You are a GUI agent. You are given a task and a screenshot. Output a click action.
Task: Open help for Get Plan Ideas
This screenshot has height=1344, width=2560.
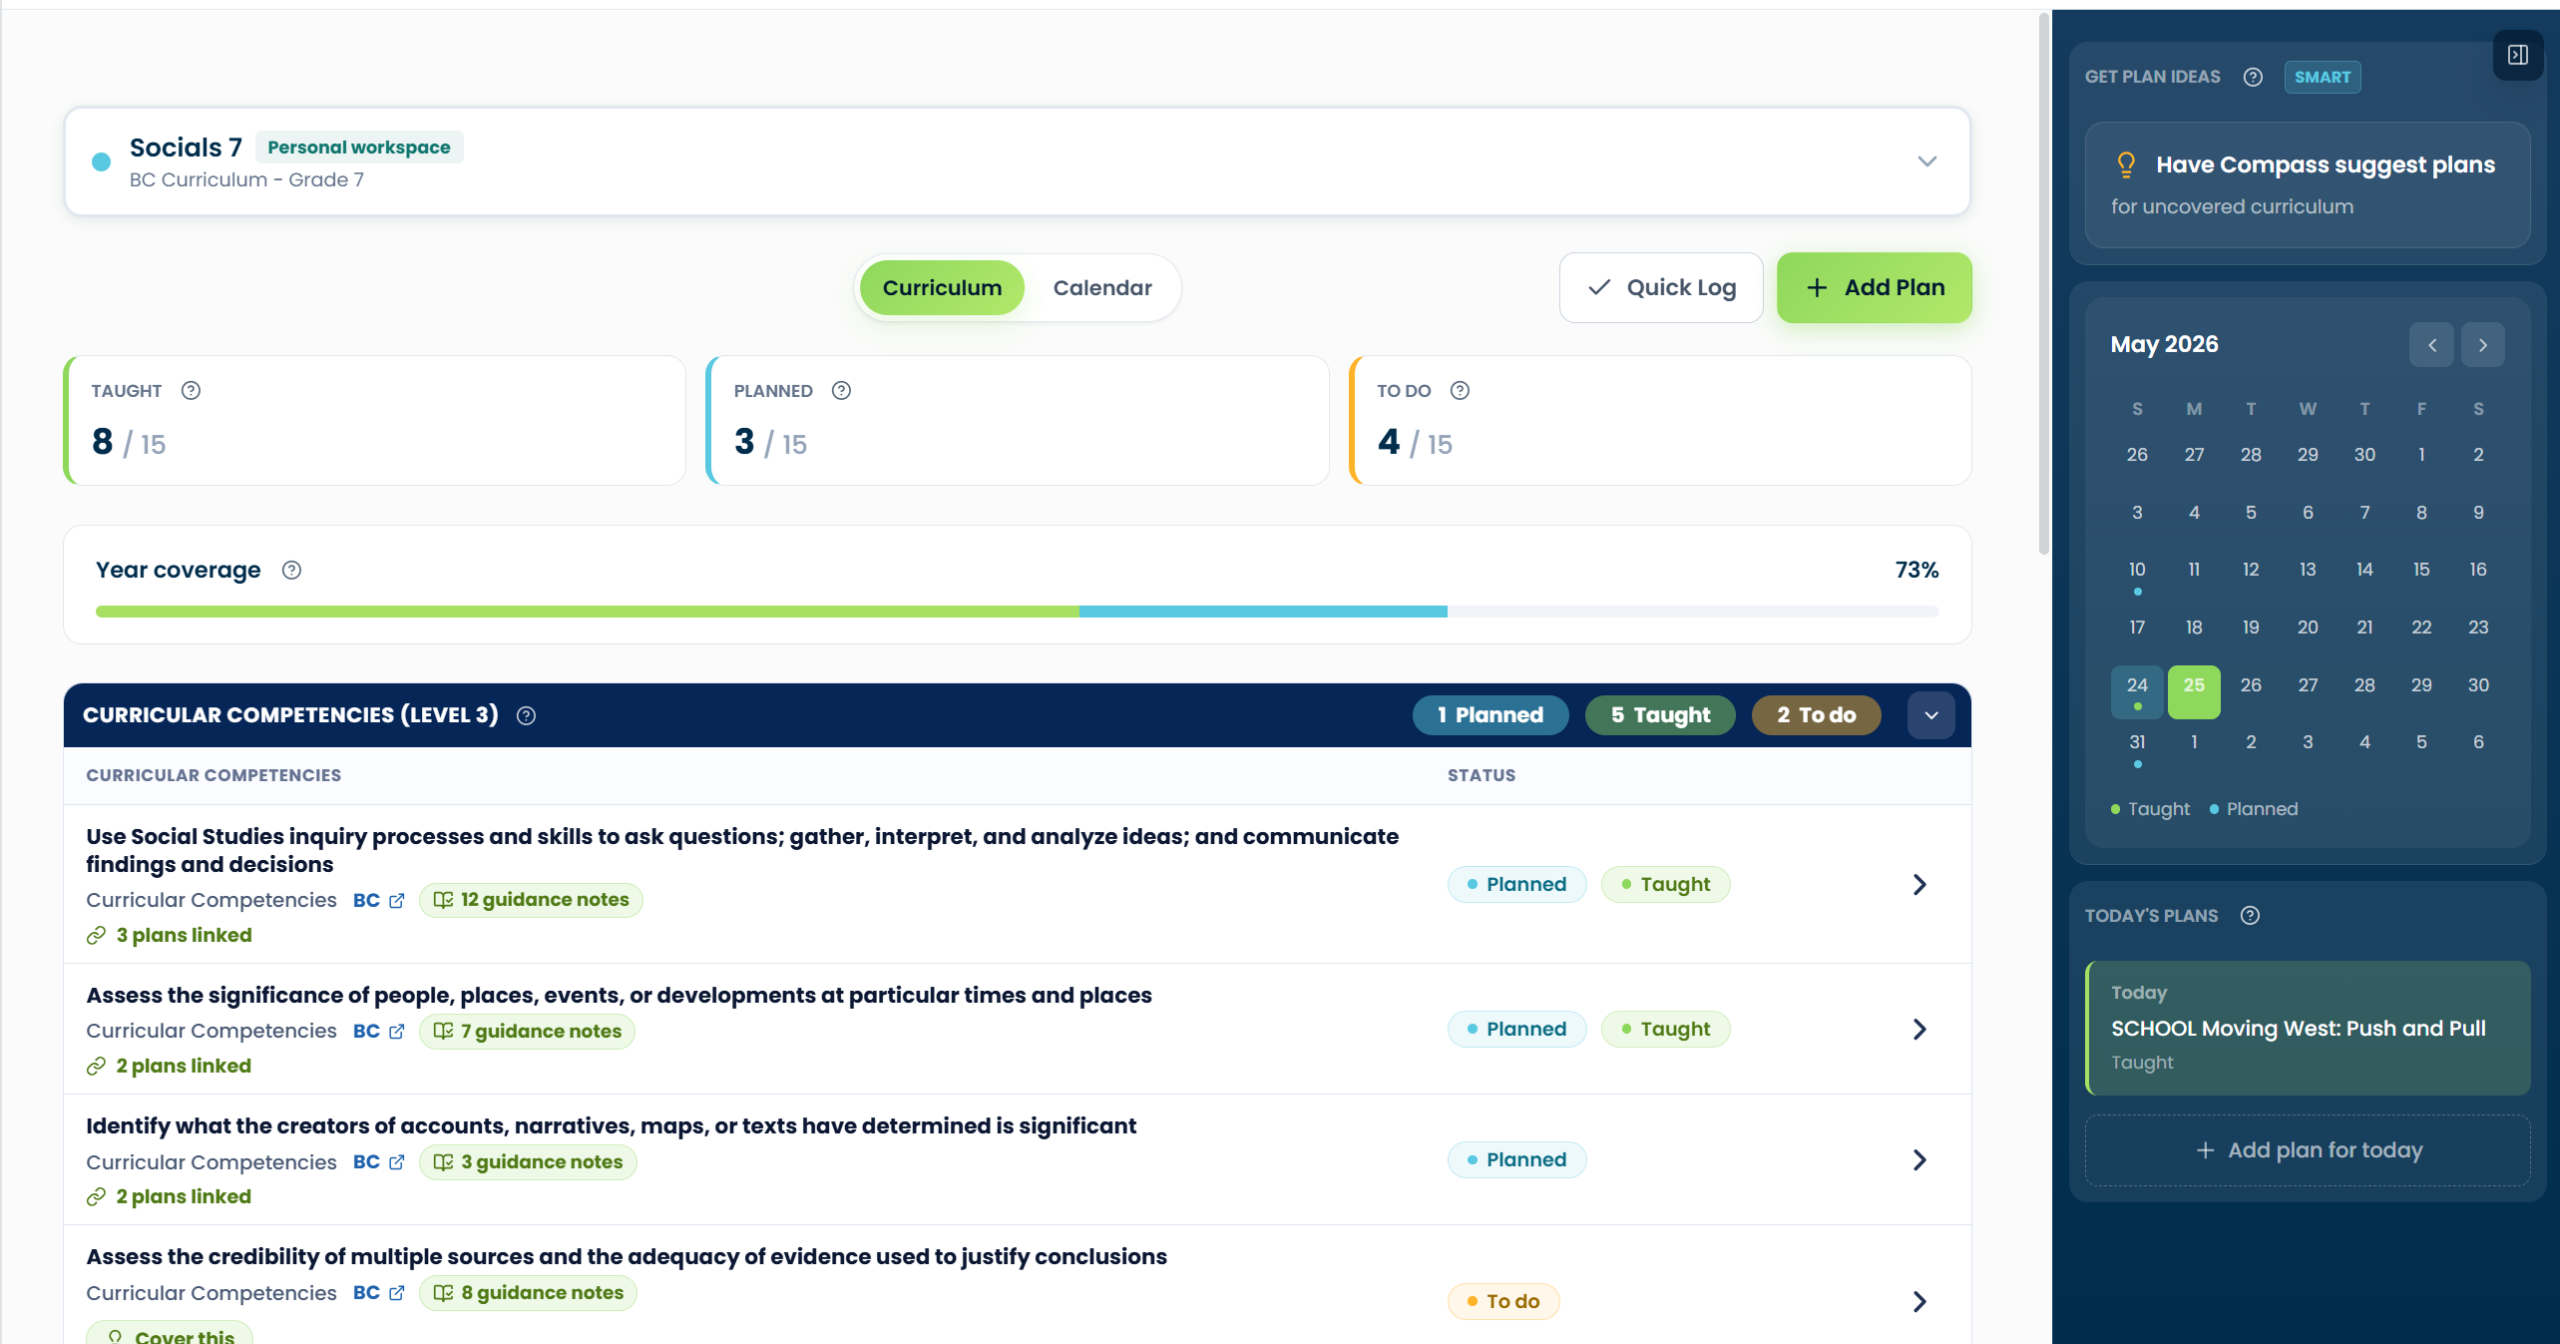pos(2252,77)
